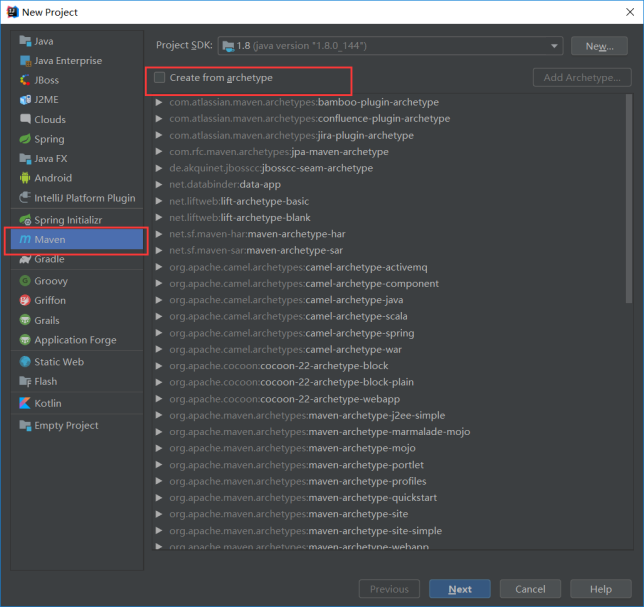
Task: Choose Kotlin in project list
Action: click(x=77, y=403)
